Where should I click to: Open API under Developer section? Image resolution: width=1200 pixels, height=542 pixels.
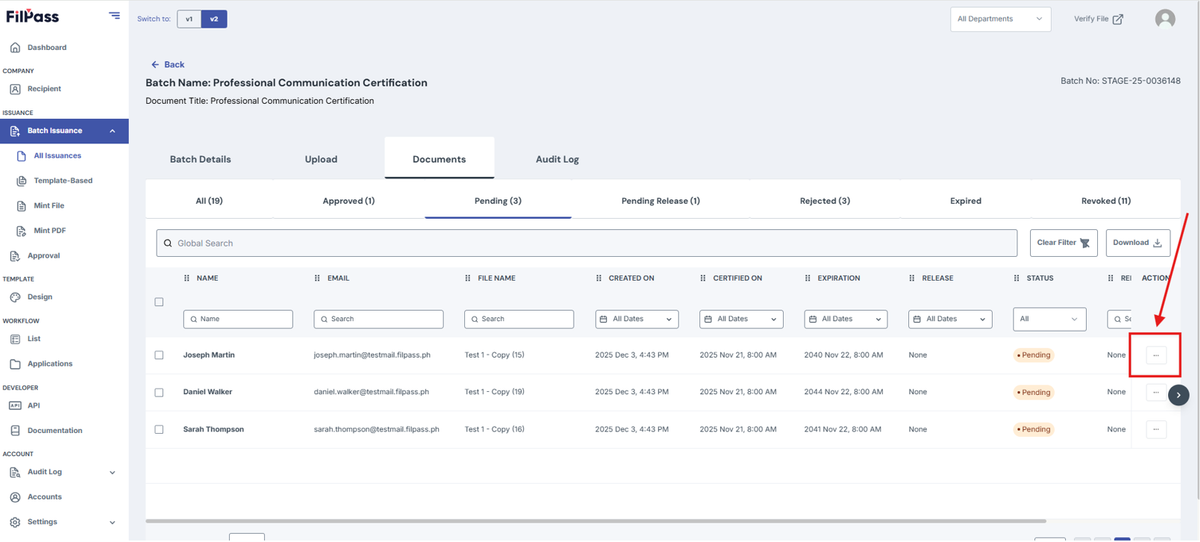click(33, 406)
